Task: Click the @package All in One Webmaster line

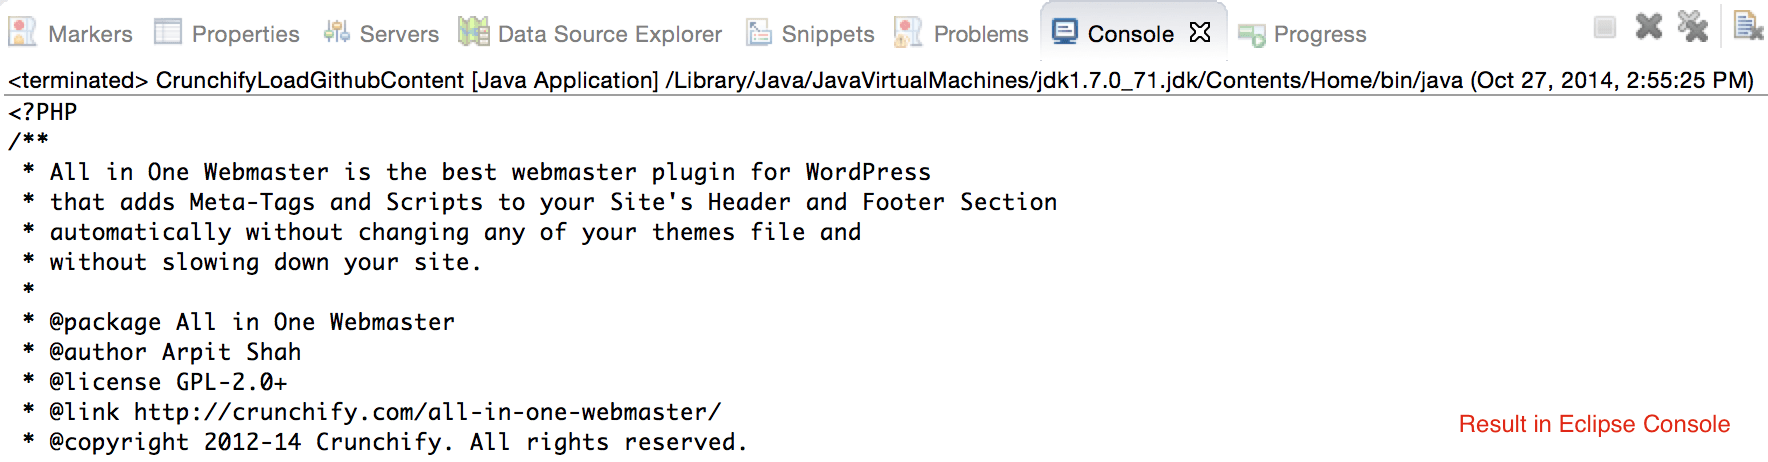Action: point(252,322)
